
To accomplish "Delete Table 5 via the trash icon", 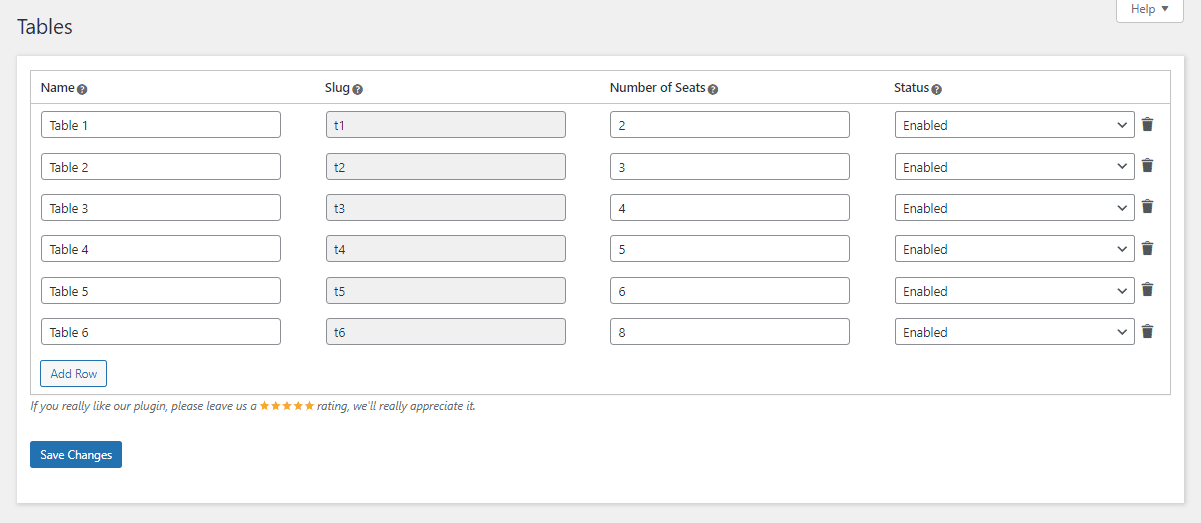I will coord(1147,290).
